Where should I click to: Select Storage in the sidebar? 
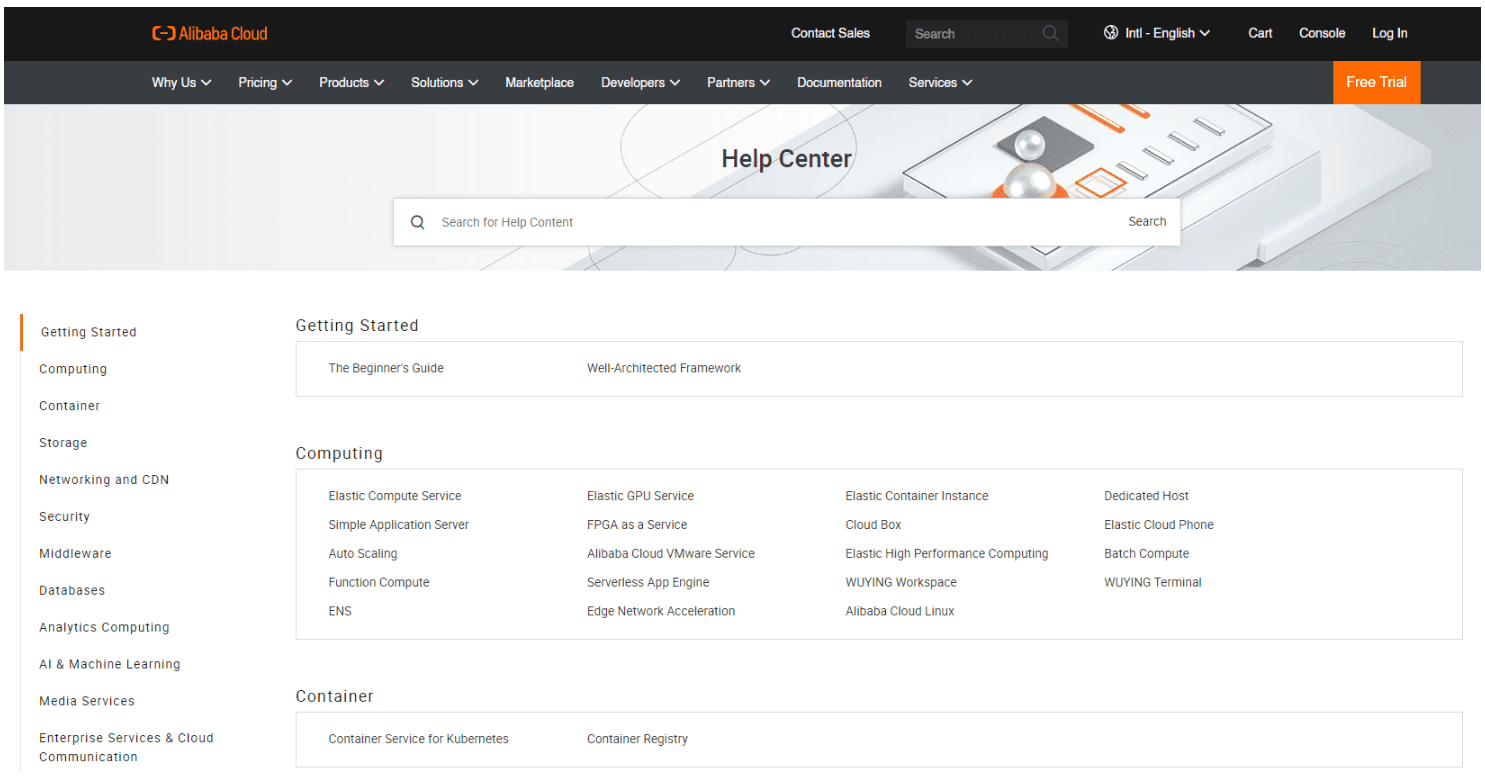(63, 443)
